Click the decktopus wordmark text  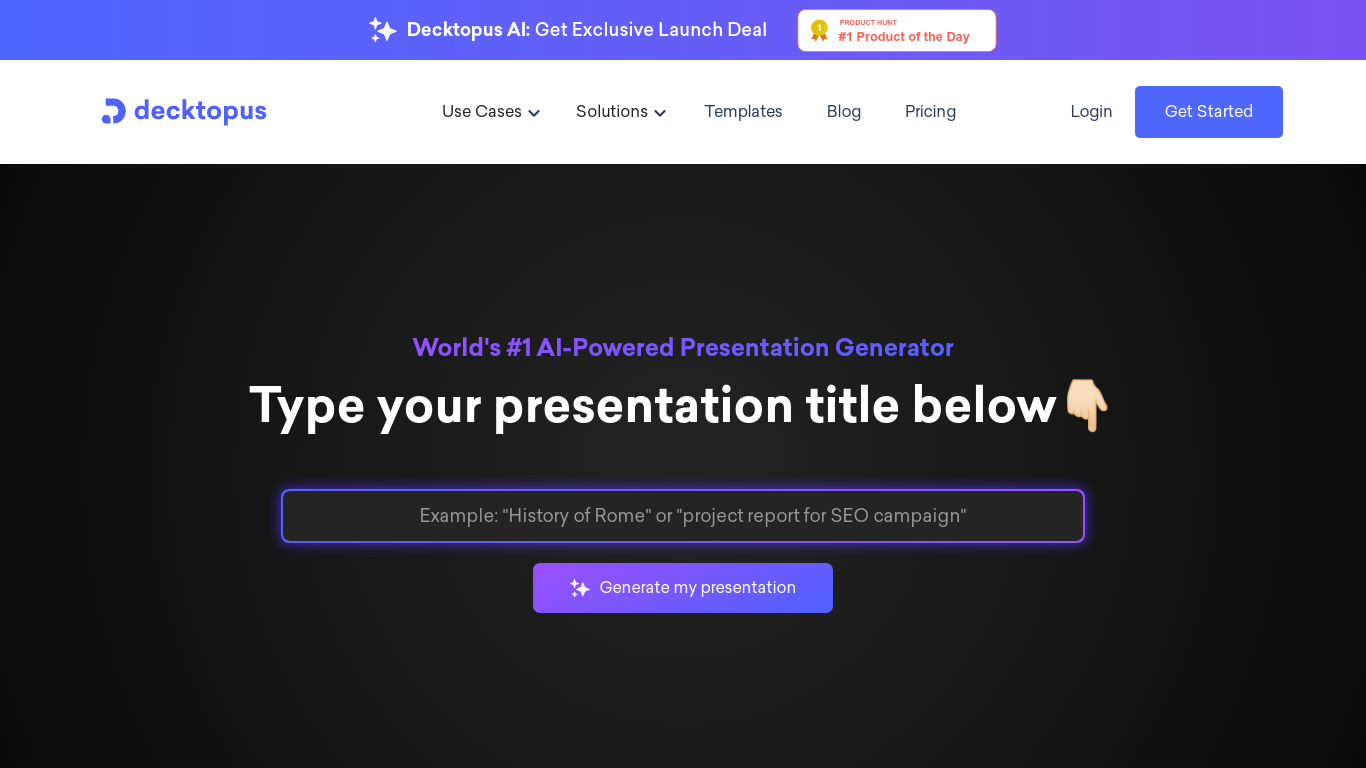click(x=200, y=111)
